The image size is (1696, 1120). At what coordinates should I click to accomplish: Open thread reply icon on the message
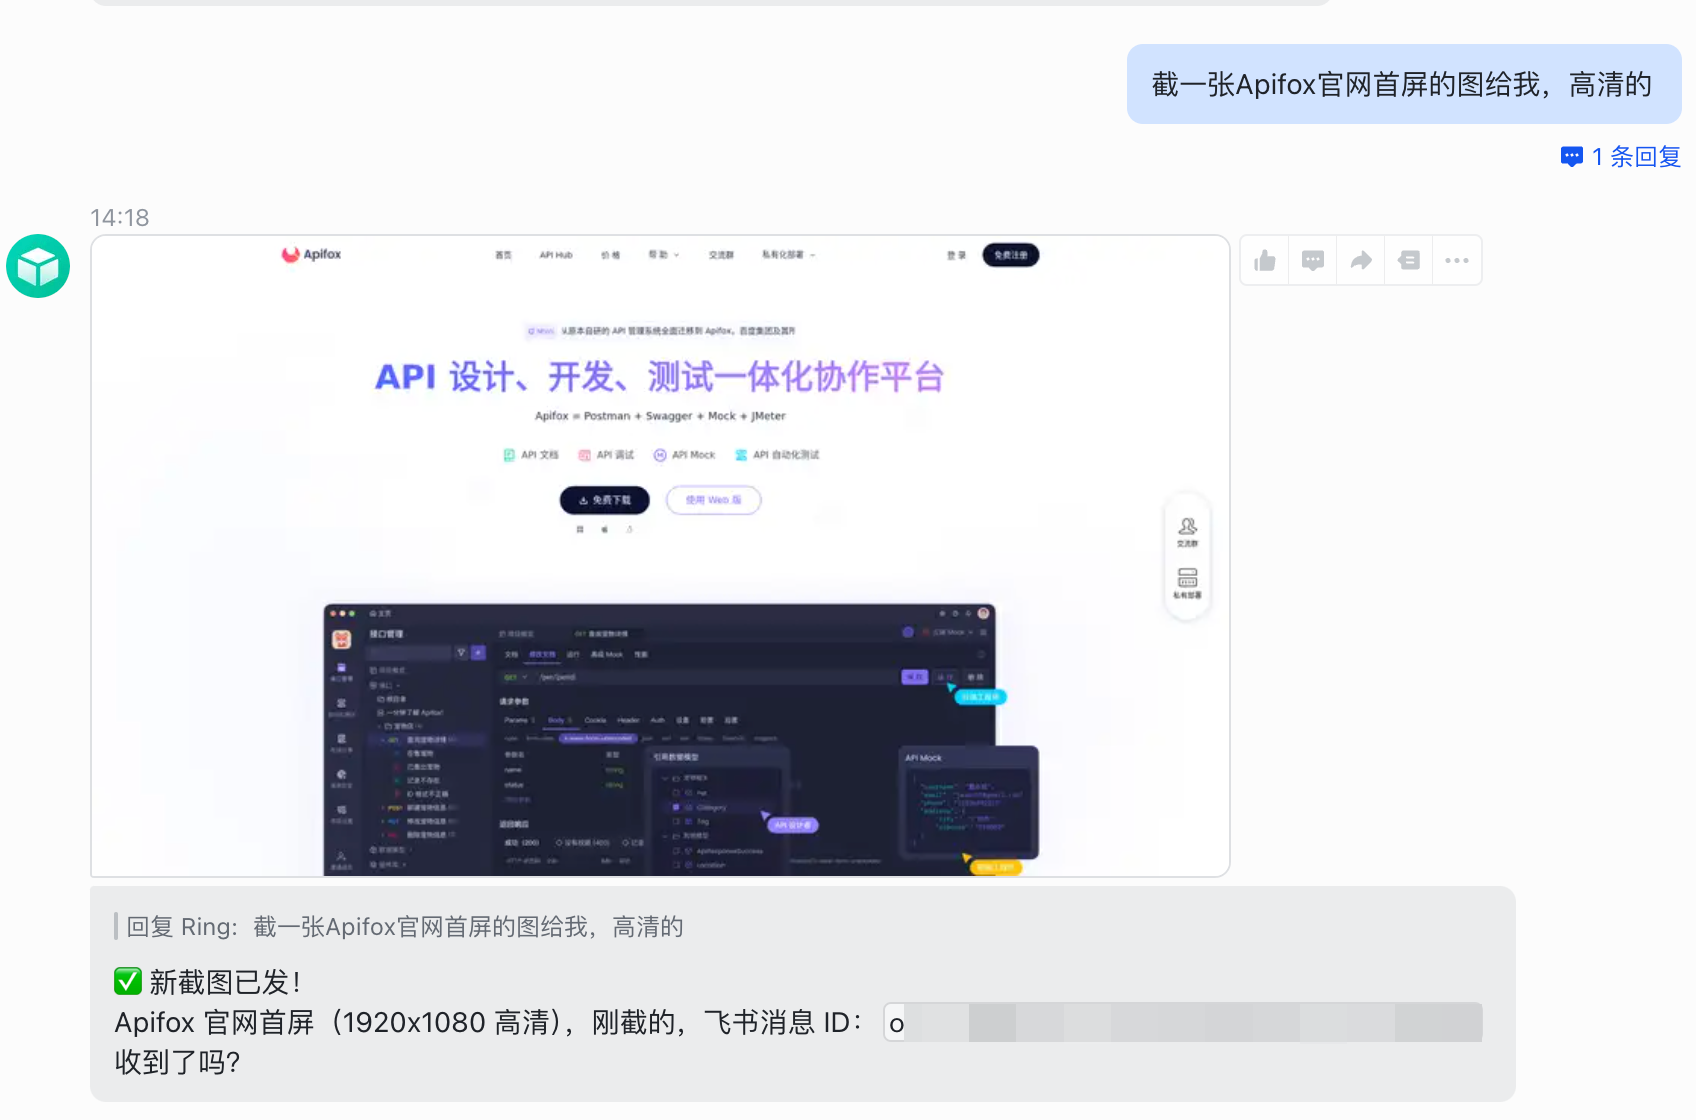tap(1311, 260)
